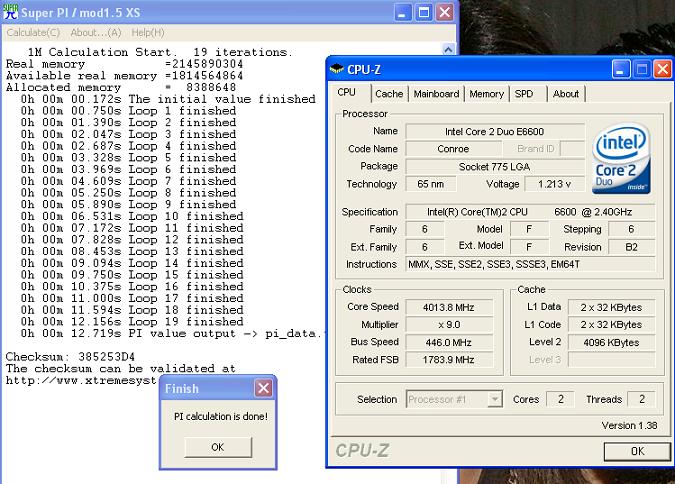The width and height of the screenshot is (675, 484).
Task: Click the Real memory =2145890304 line
Action: (124, 64)
